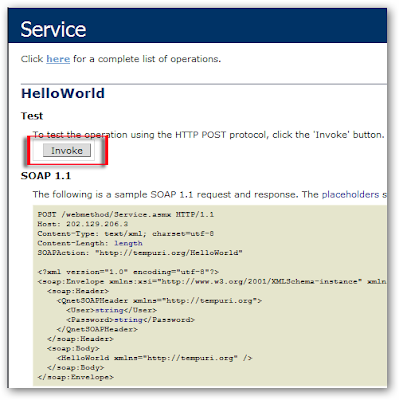Screen dimensions: 399x400
Task: Click the </soap:Envelope> closing tag
Action: 76,377
